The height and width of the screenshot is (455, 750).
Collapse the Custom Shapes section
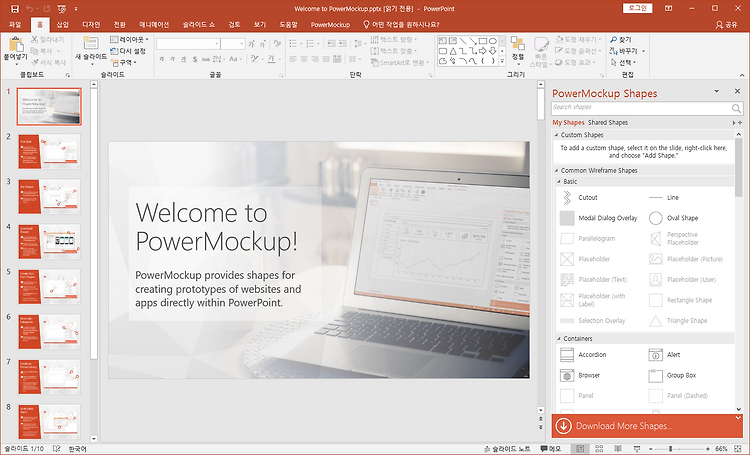point(556,135)
